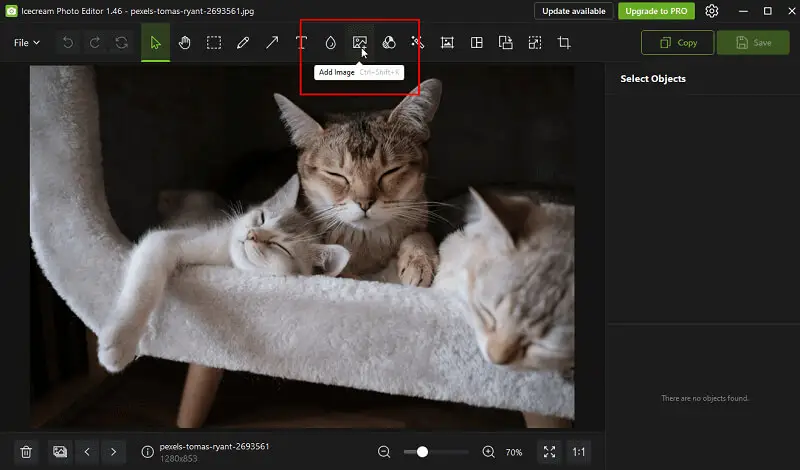Screen dimensions: 800x470
Task: Select the Arrow shape tool
Action: (272, 43)
